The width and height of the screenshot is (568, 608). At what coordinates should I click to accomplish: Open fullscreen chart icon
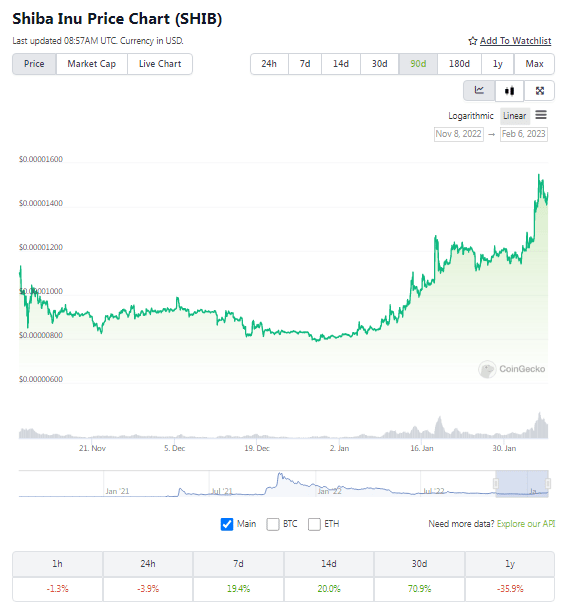539,91
